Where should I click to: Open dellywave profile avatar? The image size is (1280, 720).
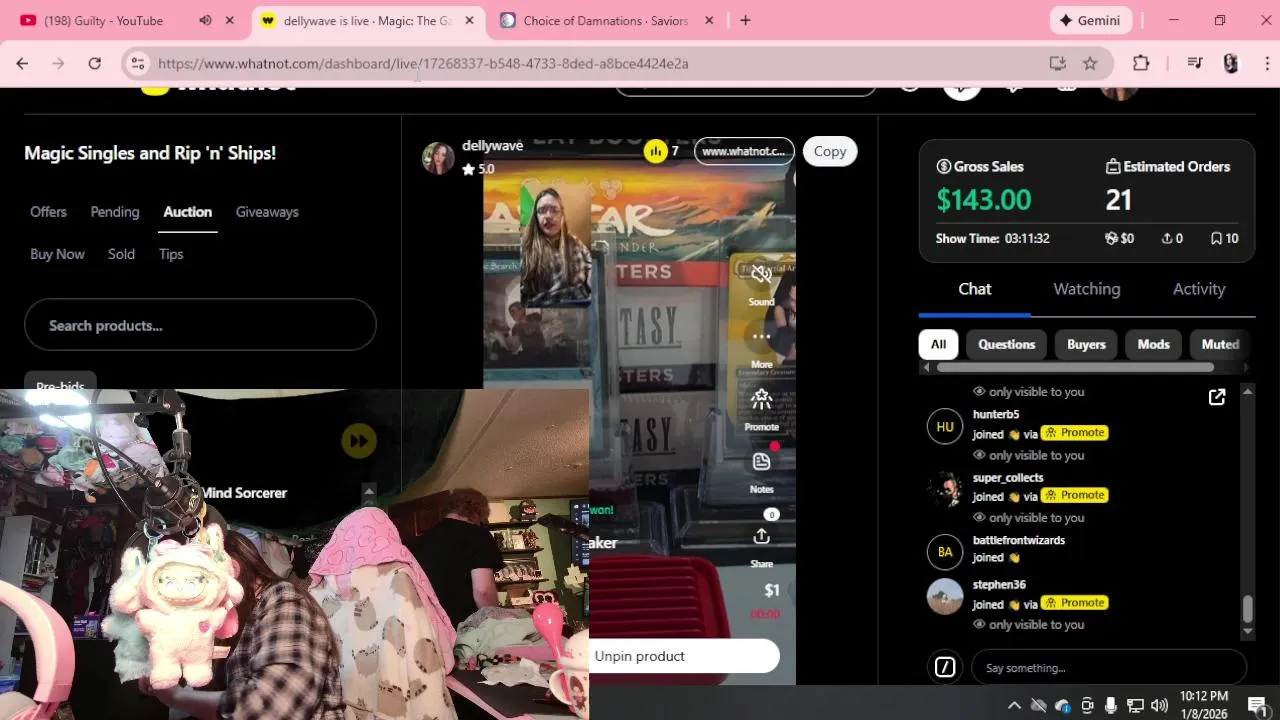pyautogui.click(x=438, y=158)
